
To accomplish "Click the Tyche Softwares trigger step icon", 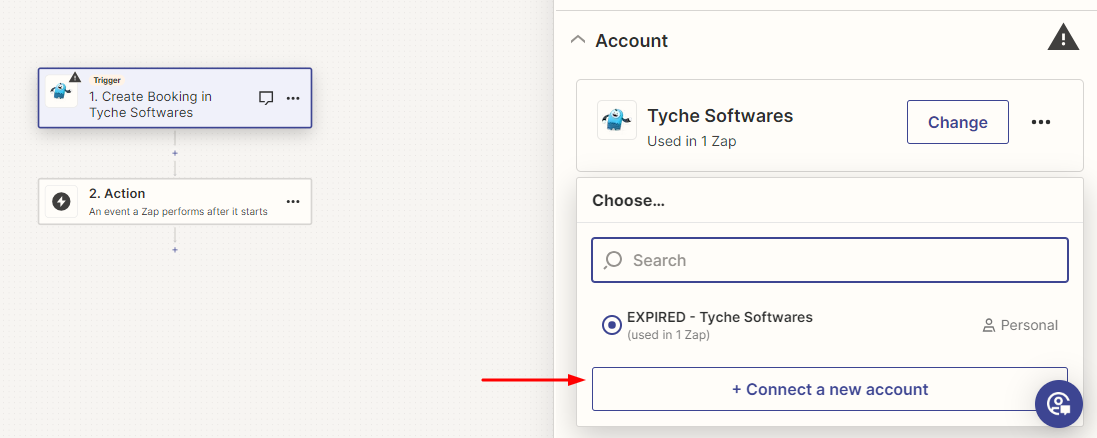I will click(x=62, y=91).
